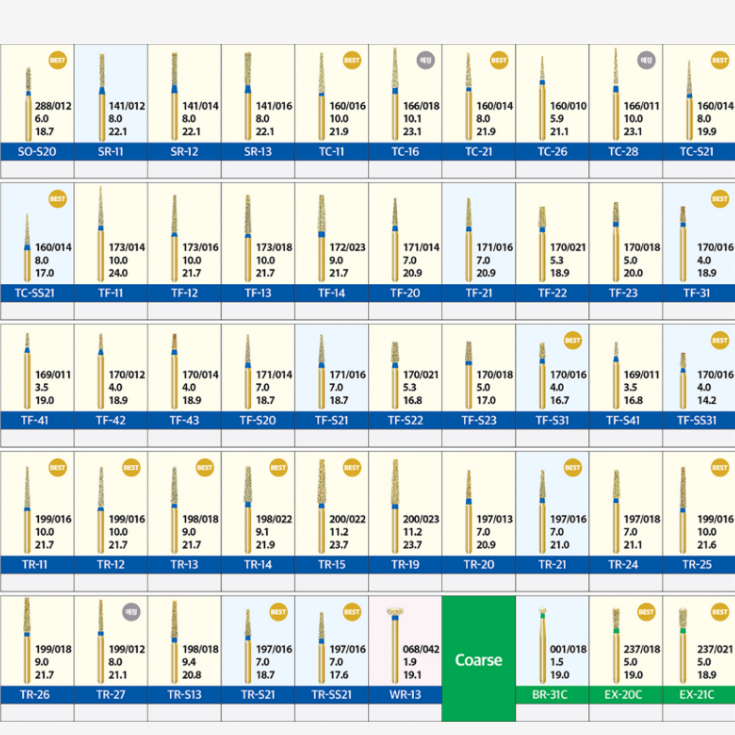Select the SR-13 bur image
This screenshot has height=735, width=735.
pyautogui.click(x=248, y=96)
